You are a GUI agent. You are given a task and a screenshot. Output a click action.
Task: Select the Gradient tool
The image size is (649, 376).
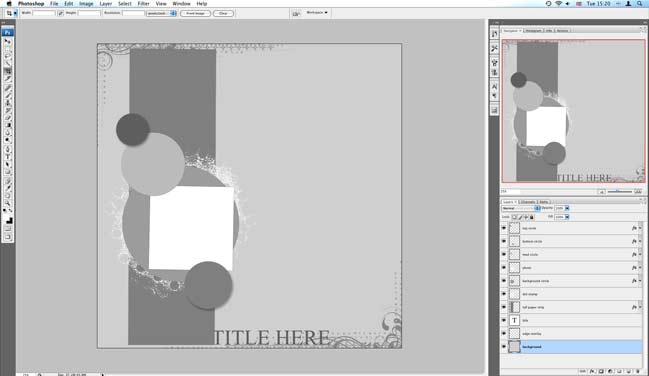7,125
